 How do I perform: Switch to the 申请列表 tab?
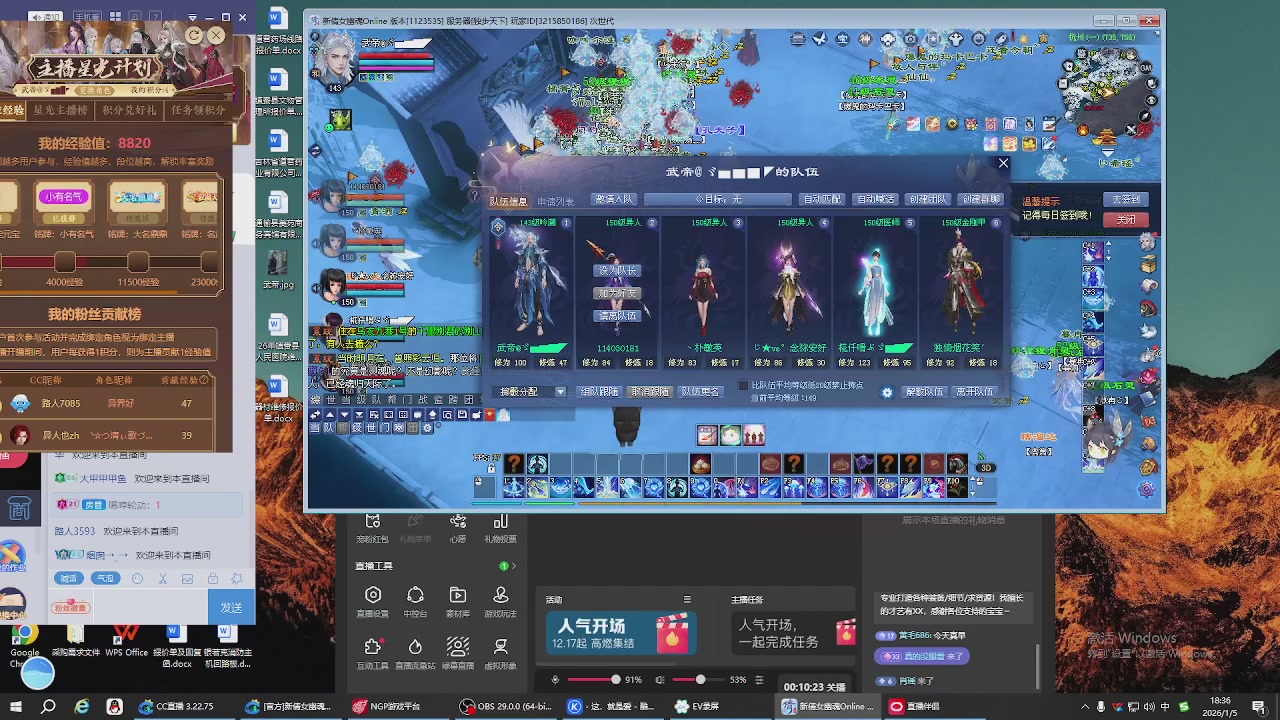click(x=555, y=201)
